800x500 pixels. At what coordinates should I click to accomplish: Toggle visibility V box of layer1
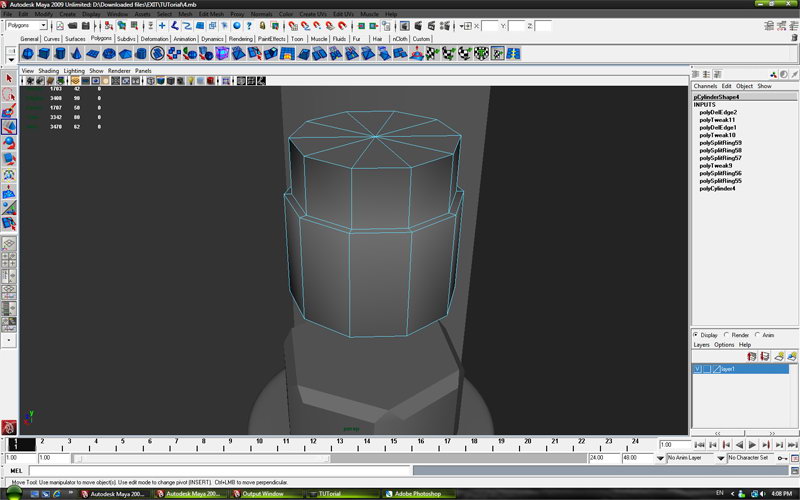[x=697, y=369]
